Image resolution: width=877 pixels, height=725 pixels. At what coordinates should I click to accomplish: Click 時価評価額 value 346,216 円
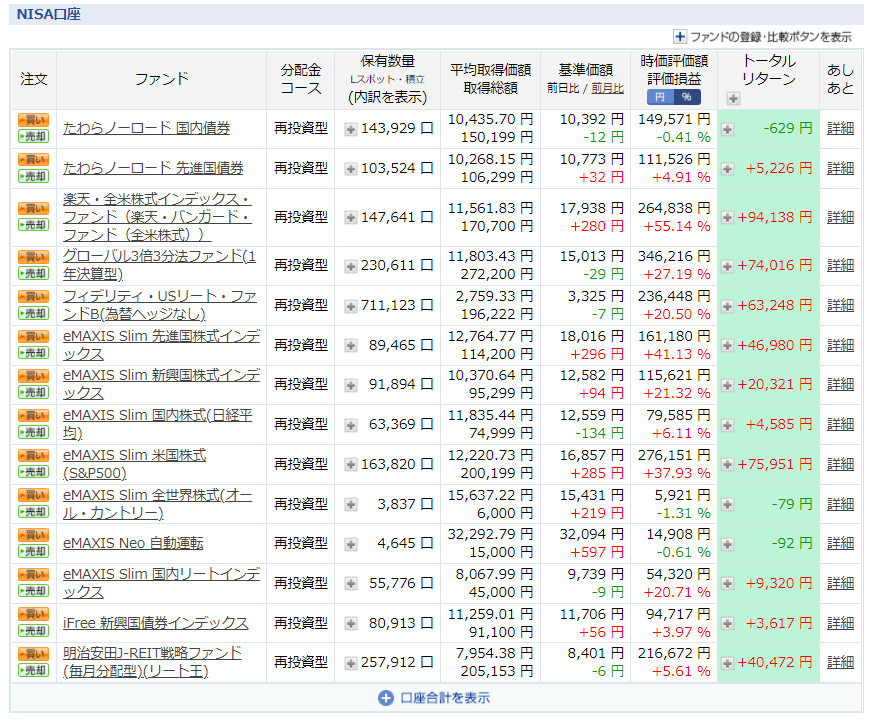[x=674, y=256]
